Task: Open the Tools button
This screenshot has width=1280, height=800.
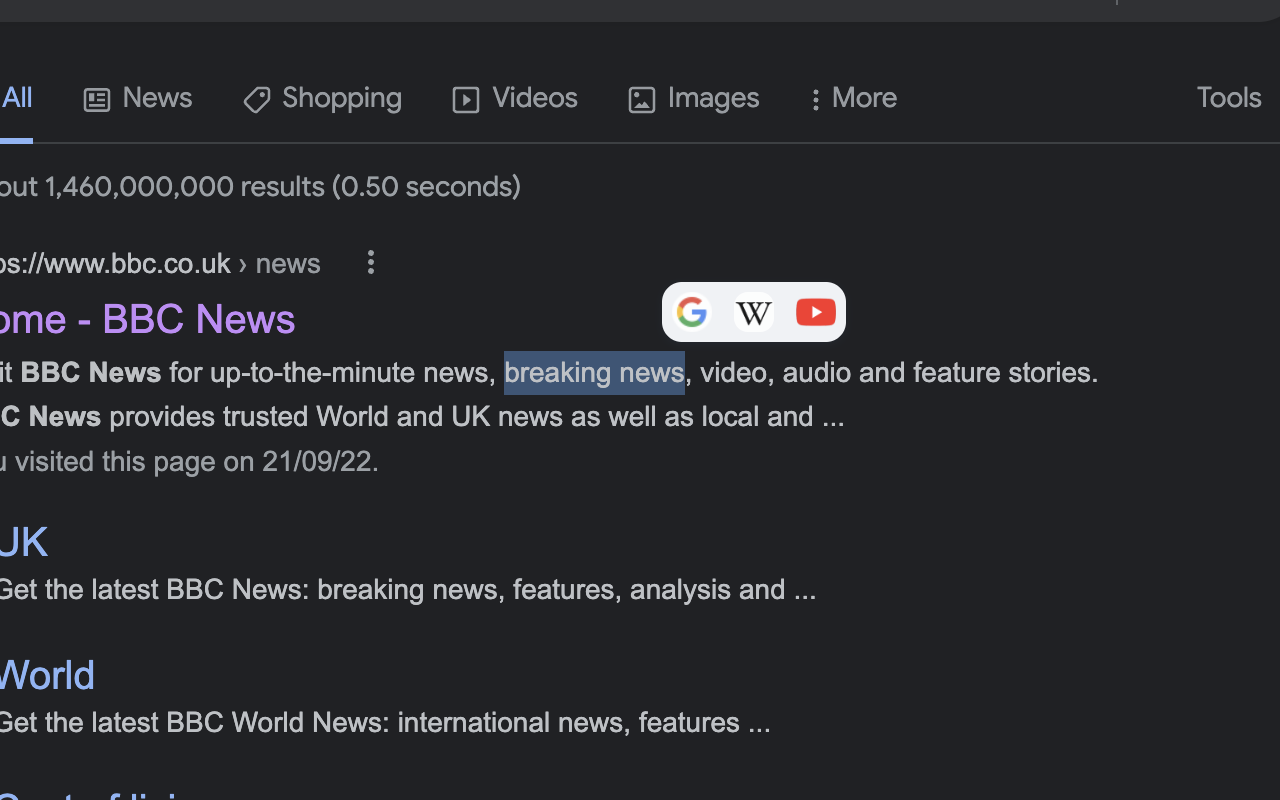Action: pyautogui.click(x=1229, y=98)
